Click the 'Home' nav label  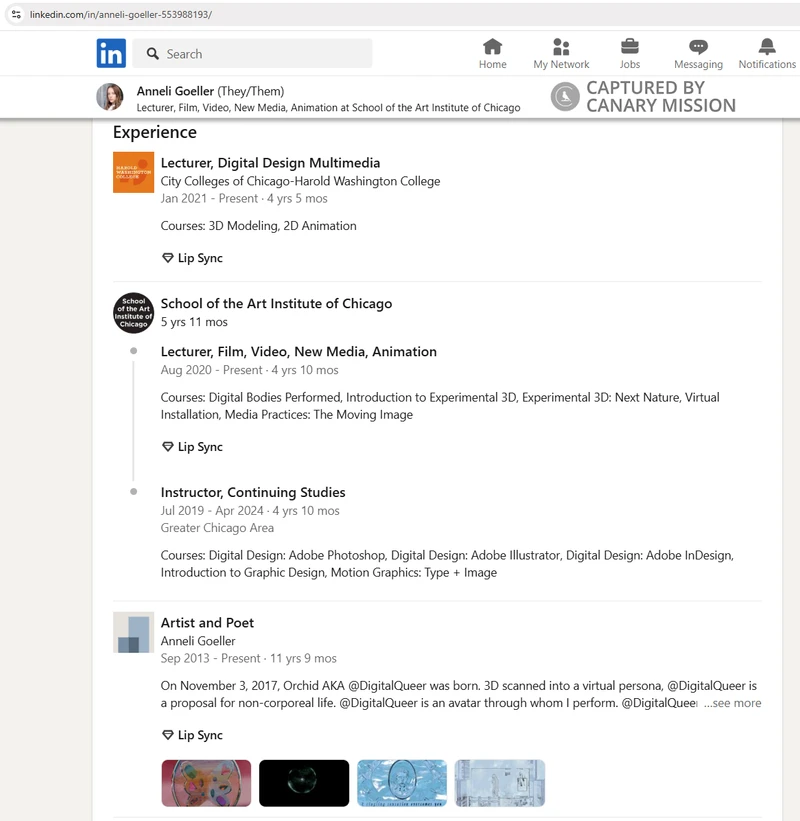point(493,64)
